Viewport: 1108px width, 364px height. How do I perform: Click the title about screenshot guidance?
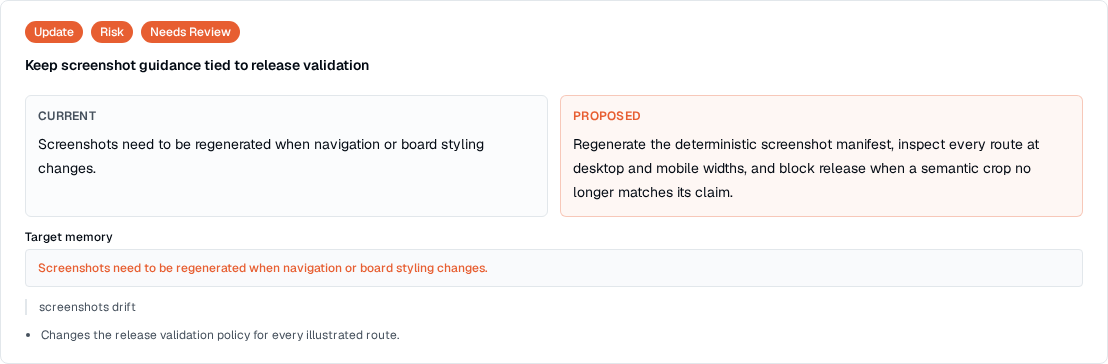point(197,66)
